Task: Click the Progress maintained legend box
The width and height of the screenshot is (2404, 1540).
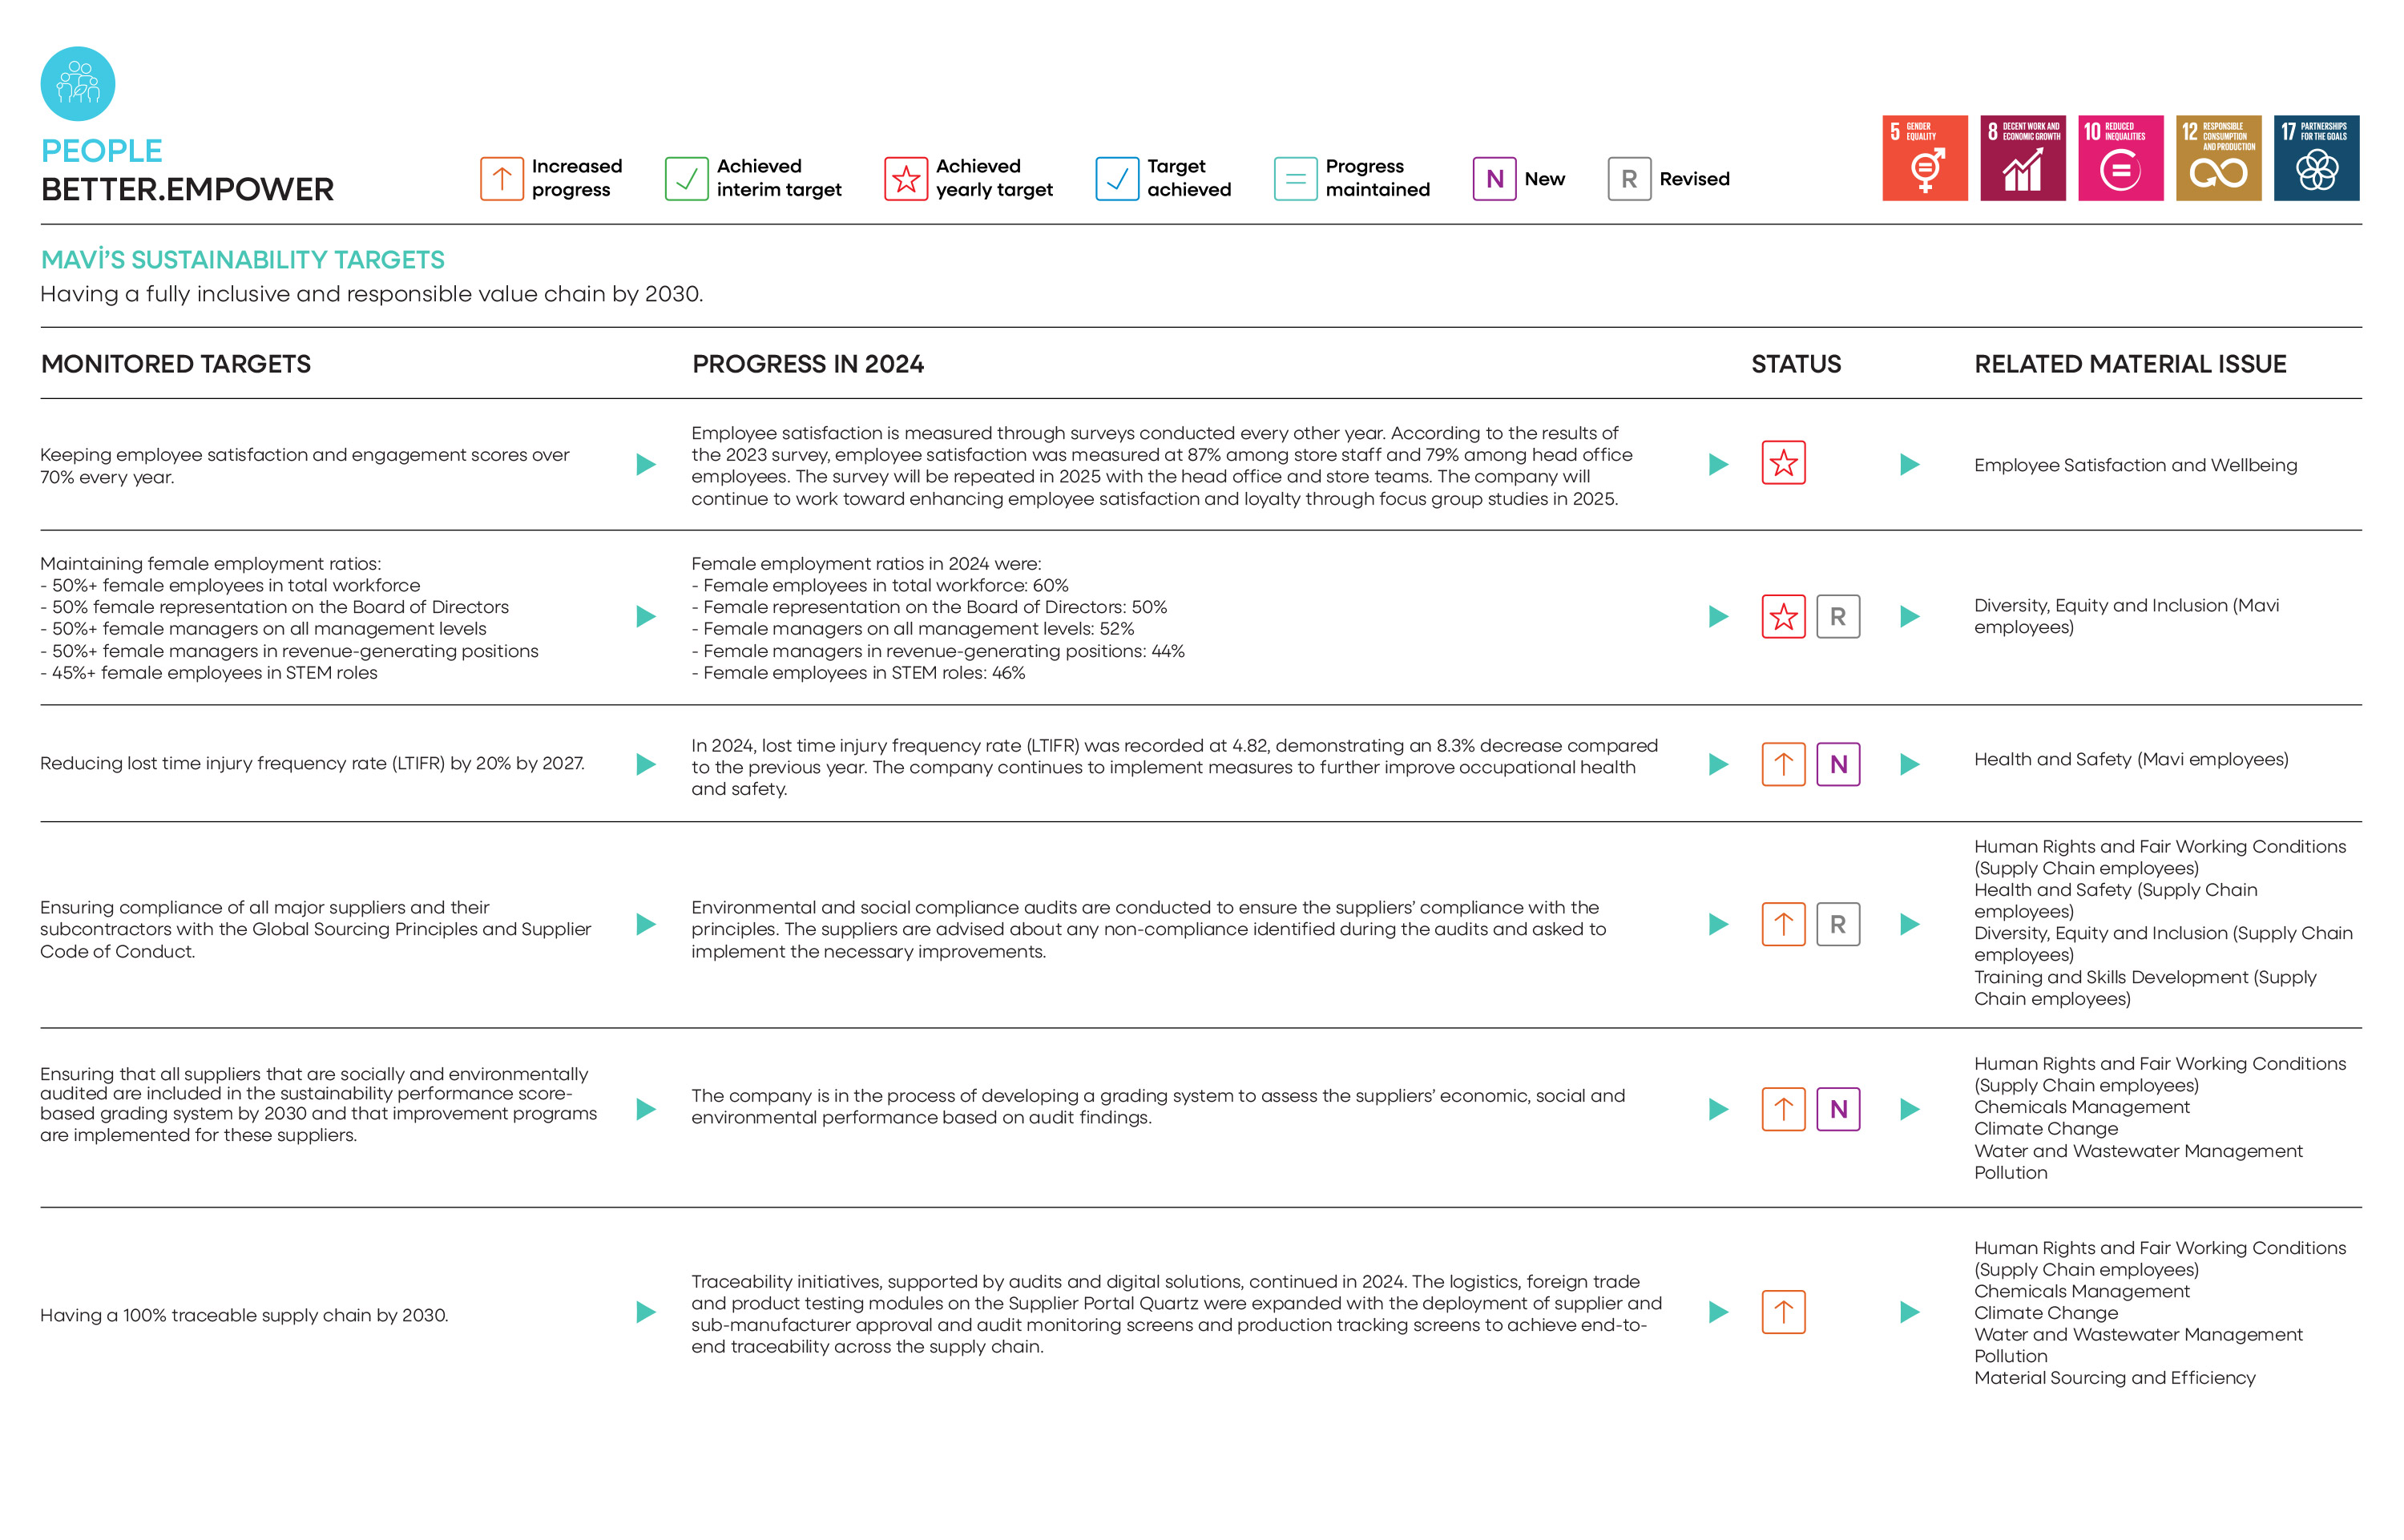Action: (1295, 179)
